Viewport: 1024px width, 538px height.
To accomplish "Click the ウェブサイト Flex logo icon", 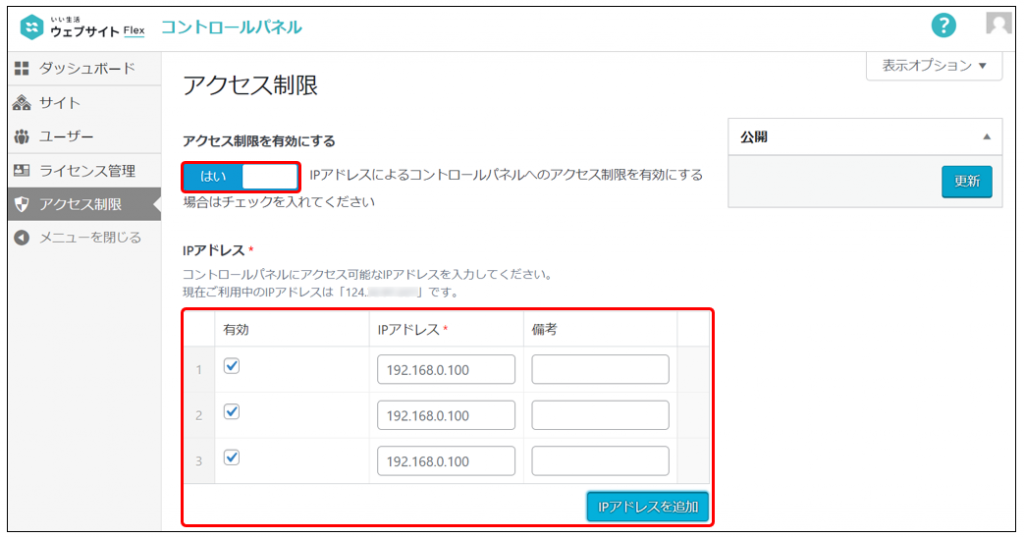I will point(33,28).
